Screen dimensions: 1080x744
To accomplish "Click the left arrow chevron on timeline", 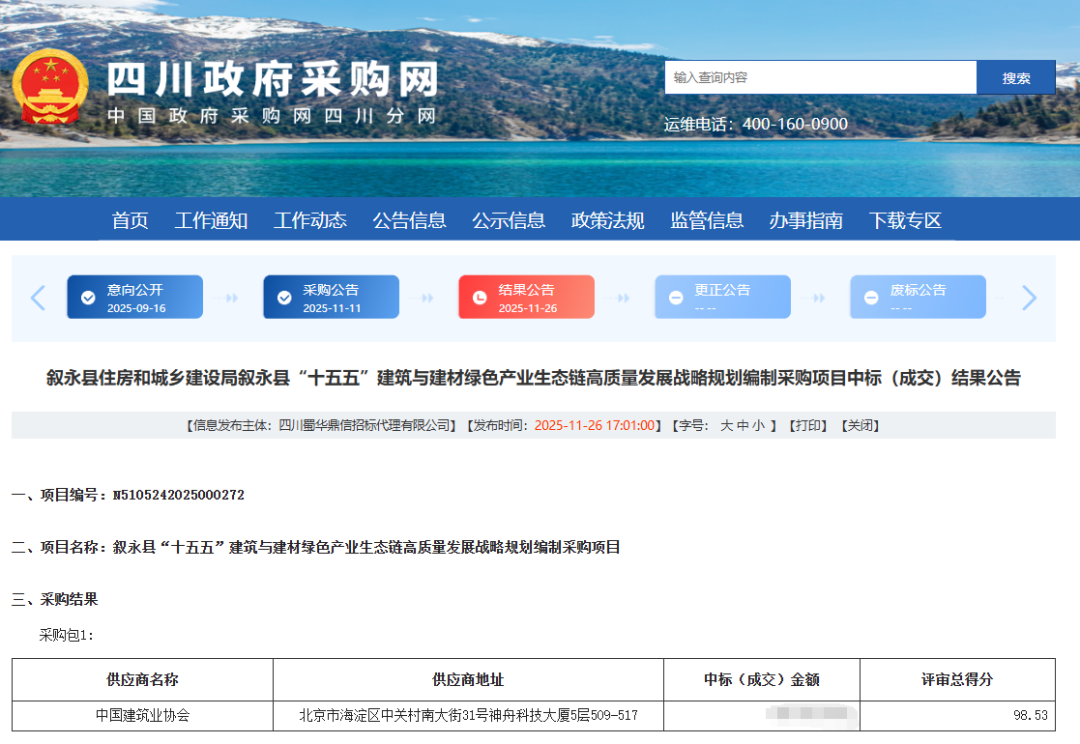I will (38, 297).
